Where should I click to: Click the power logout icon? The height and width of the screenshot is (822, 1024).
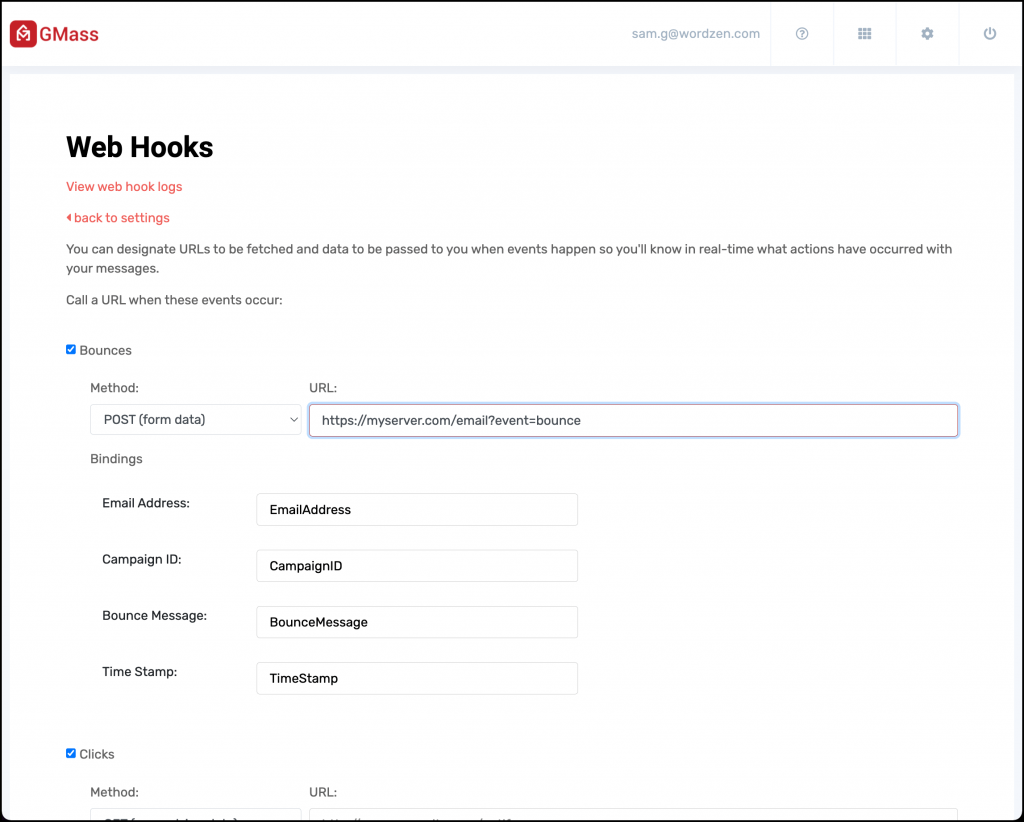pos(989,33)
